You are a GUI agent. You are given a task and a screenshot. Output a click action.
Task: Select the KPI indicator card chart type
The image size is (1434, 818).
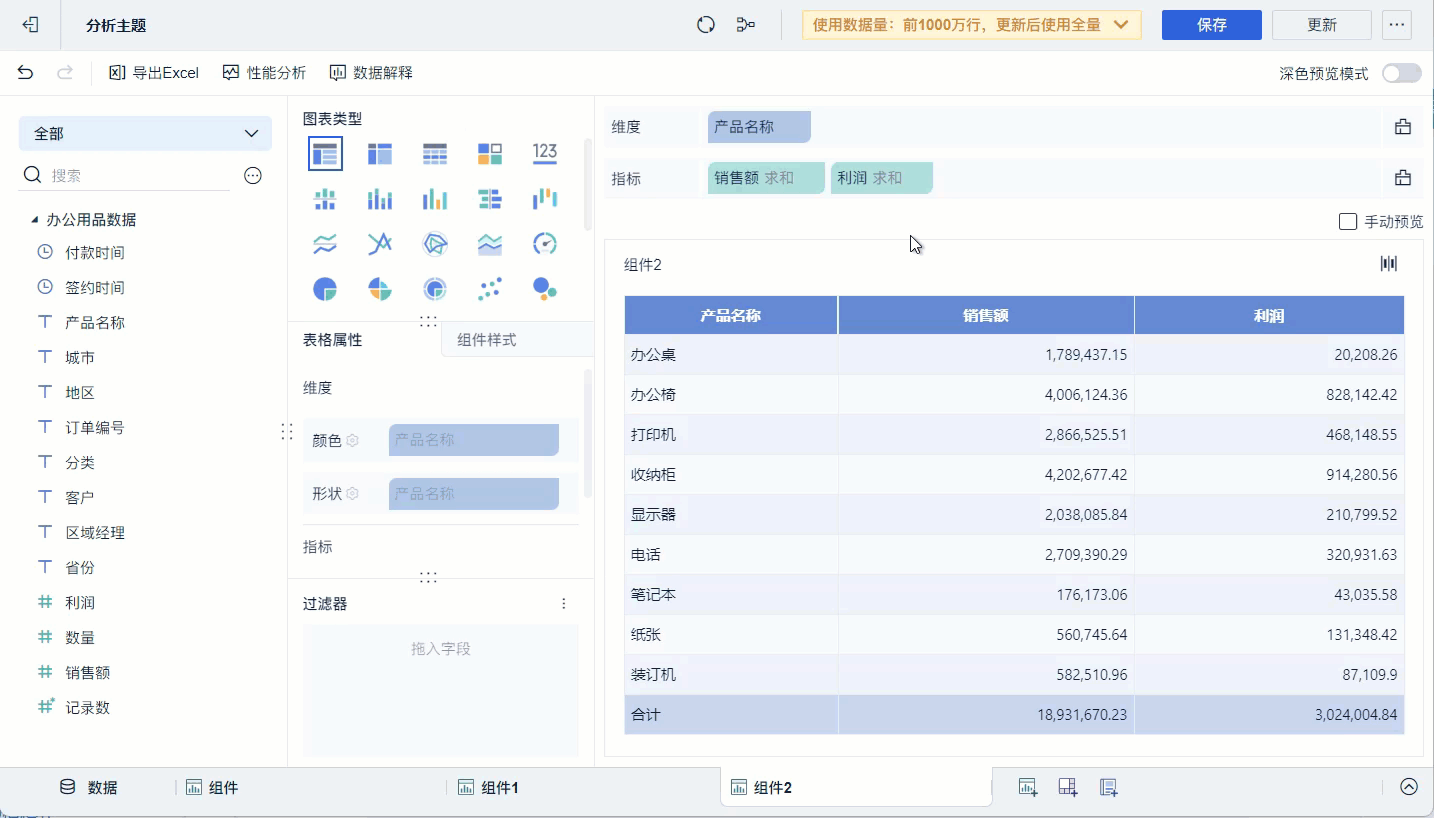point(490,153)
